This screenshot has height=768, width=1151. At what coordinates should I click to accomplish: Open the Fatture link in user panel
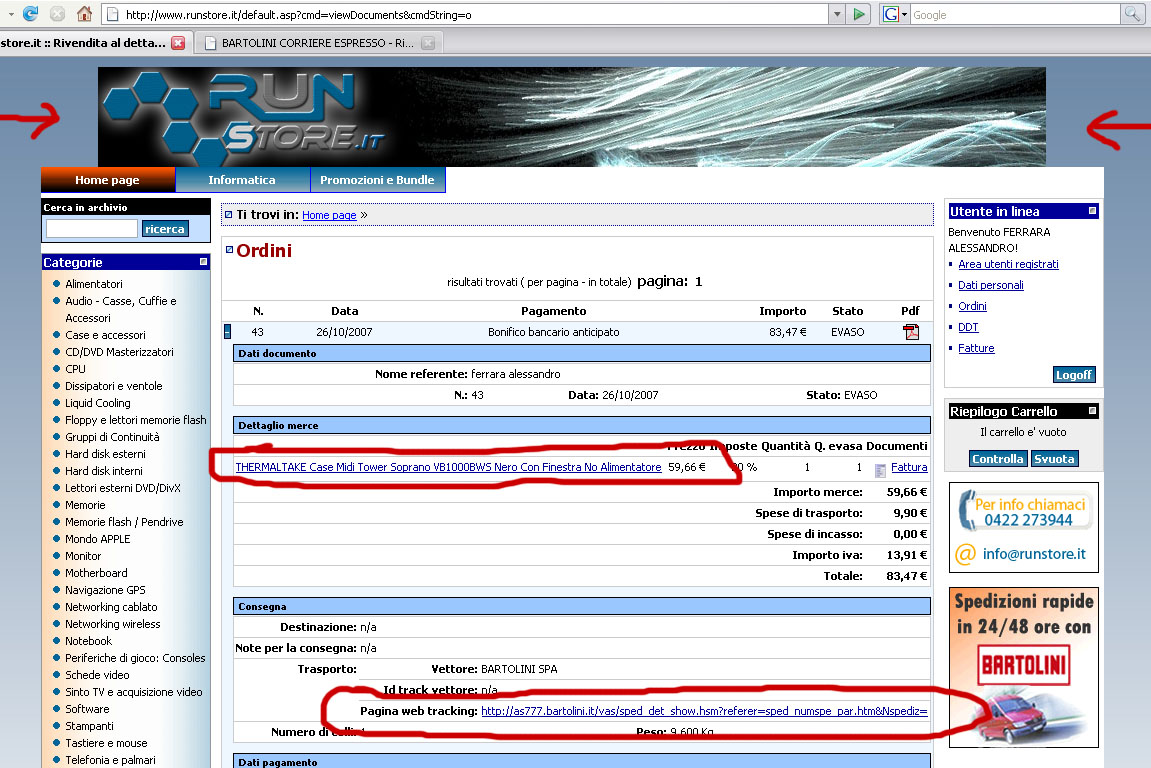[x=976, y=348]
